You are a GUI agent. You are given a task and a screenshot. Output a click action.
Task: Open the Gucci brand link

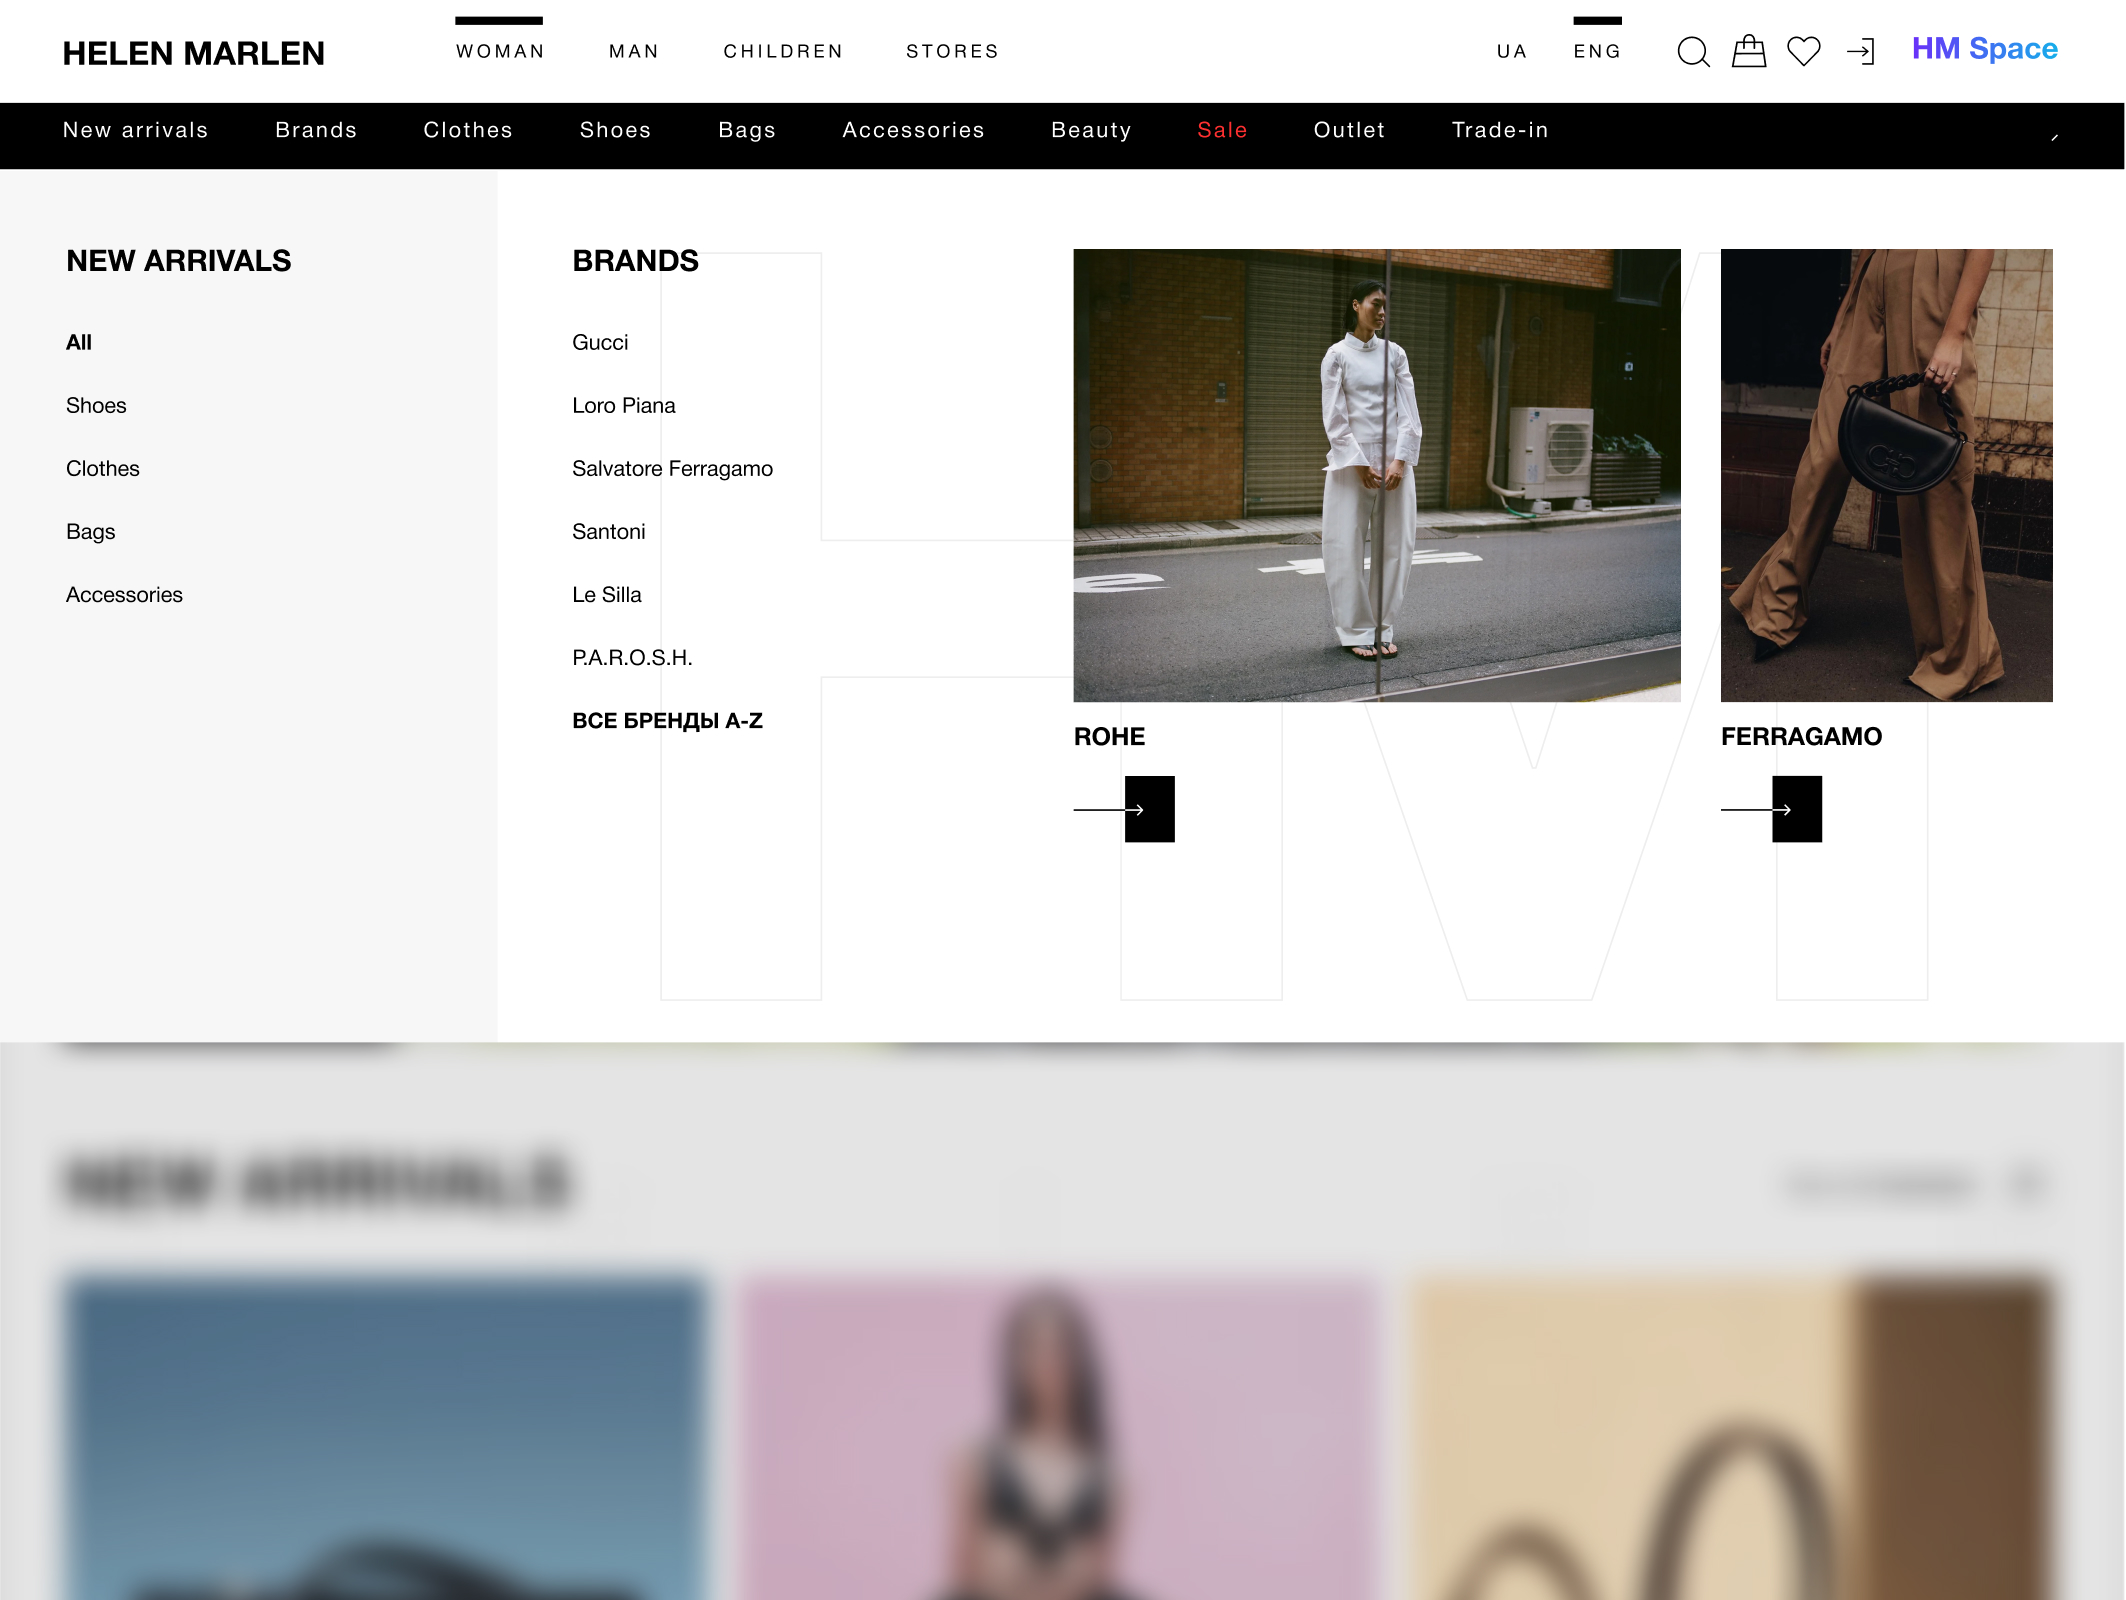click(x=600, y=342)
